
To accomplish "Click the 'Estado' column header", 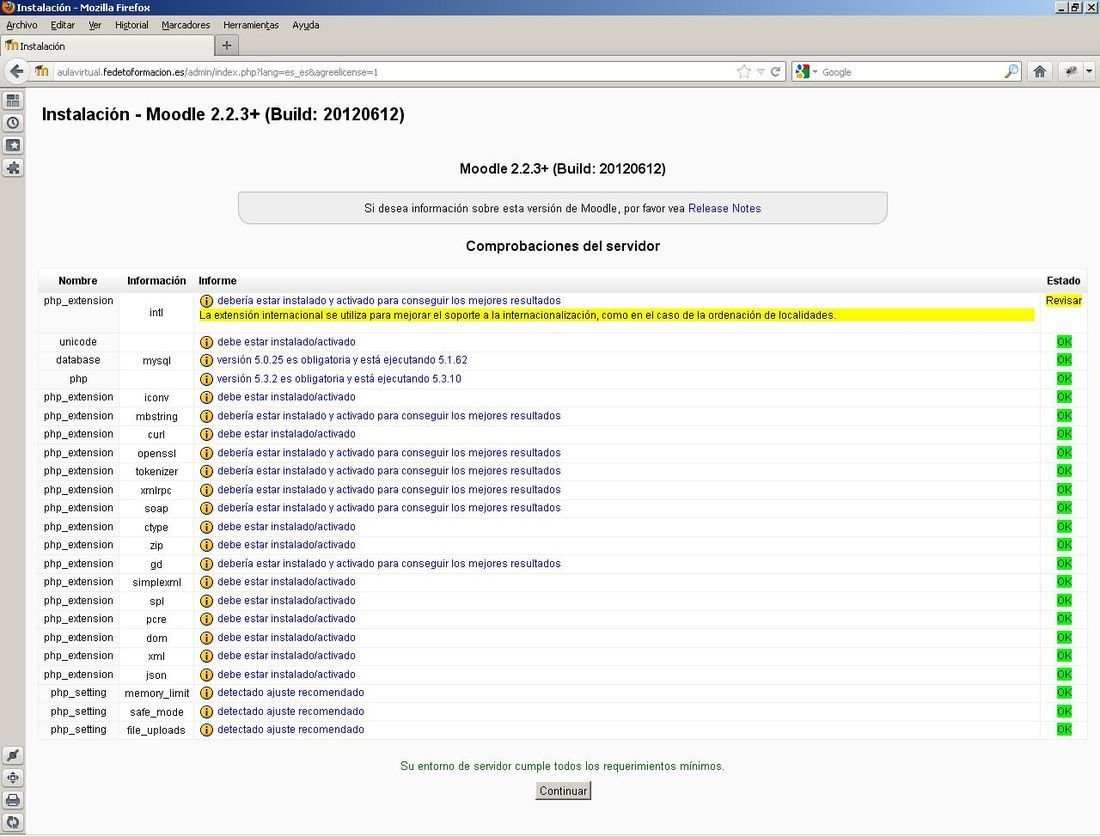I will [1064, 281].
